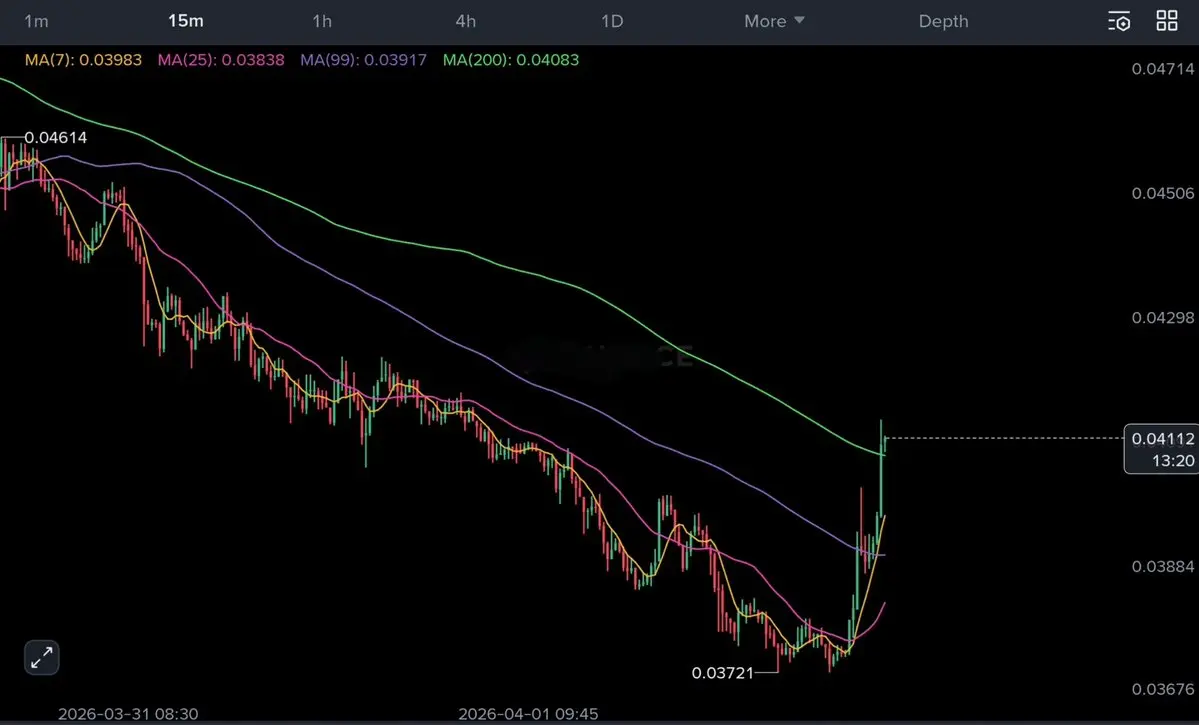This screenshot has width=1199, height=725.
Task: Open chart indicator settings icon
Action: click(1119, 21)
